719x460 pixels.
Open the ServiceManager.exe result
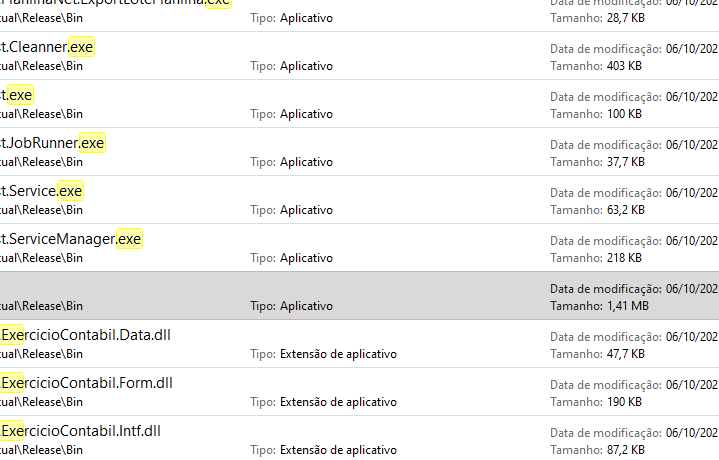click(72, 239)
